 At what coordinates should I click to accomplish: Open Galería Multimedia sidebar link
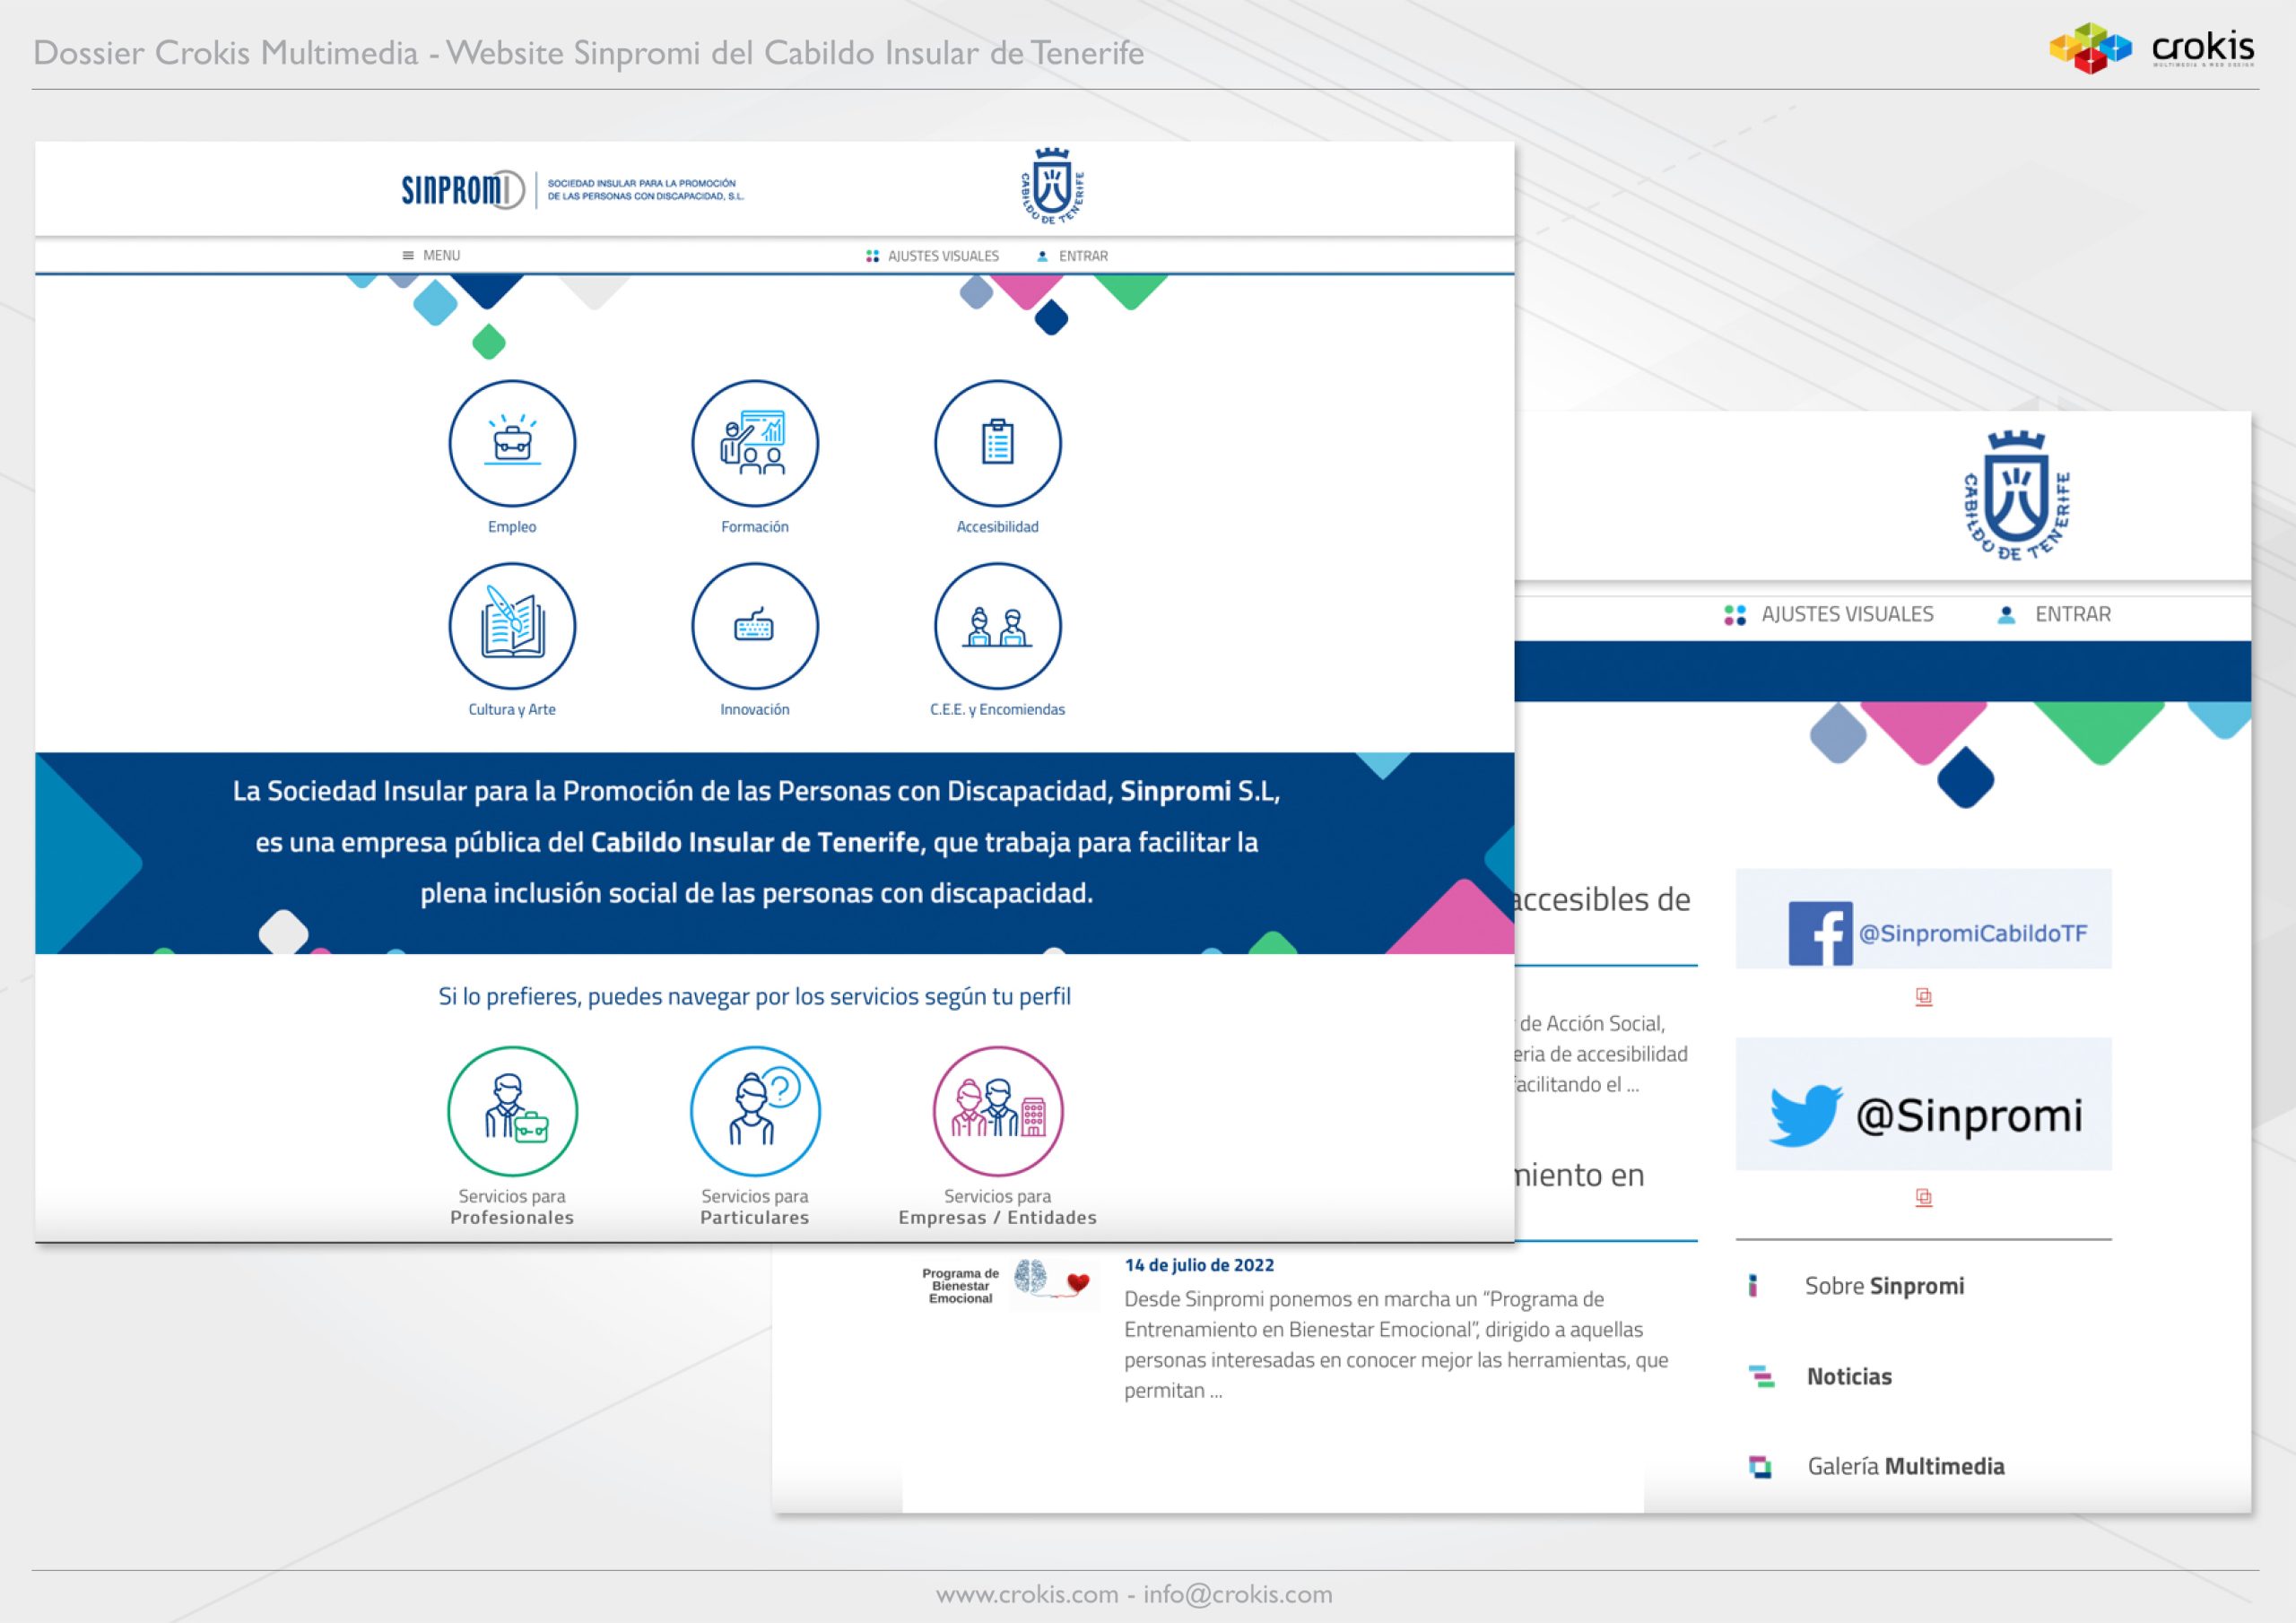(1904, 1467)
